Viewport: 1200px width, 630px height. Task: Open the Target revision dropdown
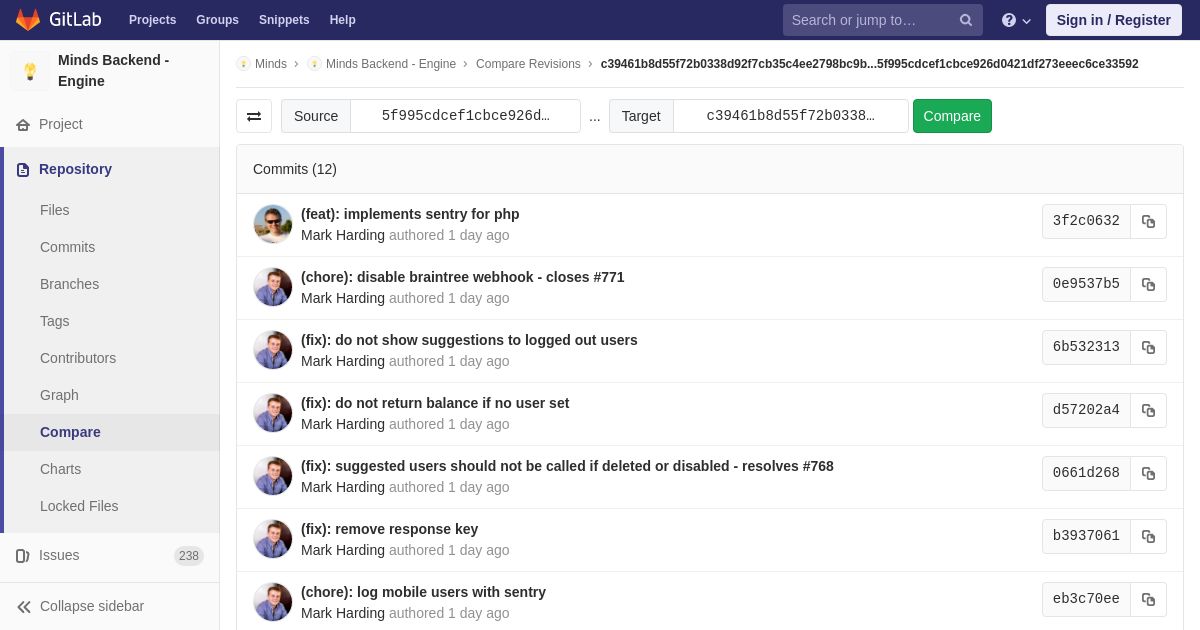(x=790, y=116)
